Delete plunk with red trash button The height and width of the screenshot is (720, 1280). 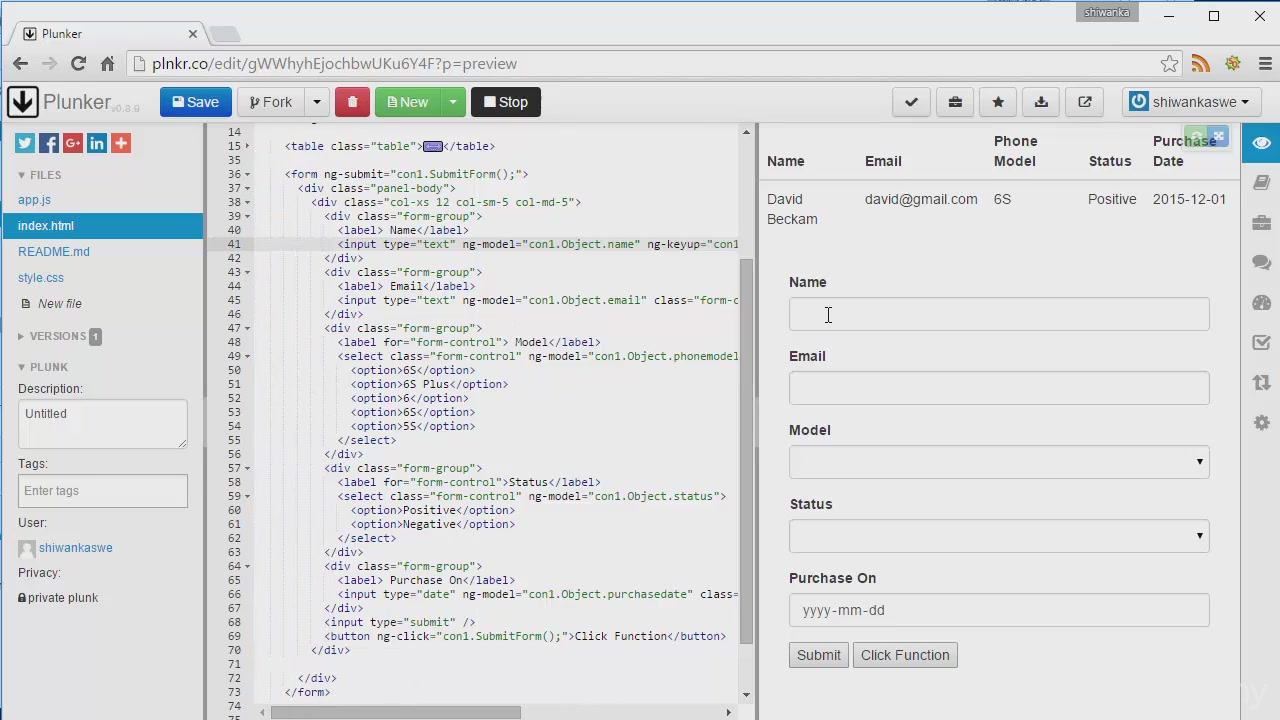(x=352, y=102)
